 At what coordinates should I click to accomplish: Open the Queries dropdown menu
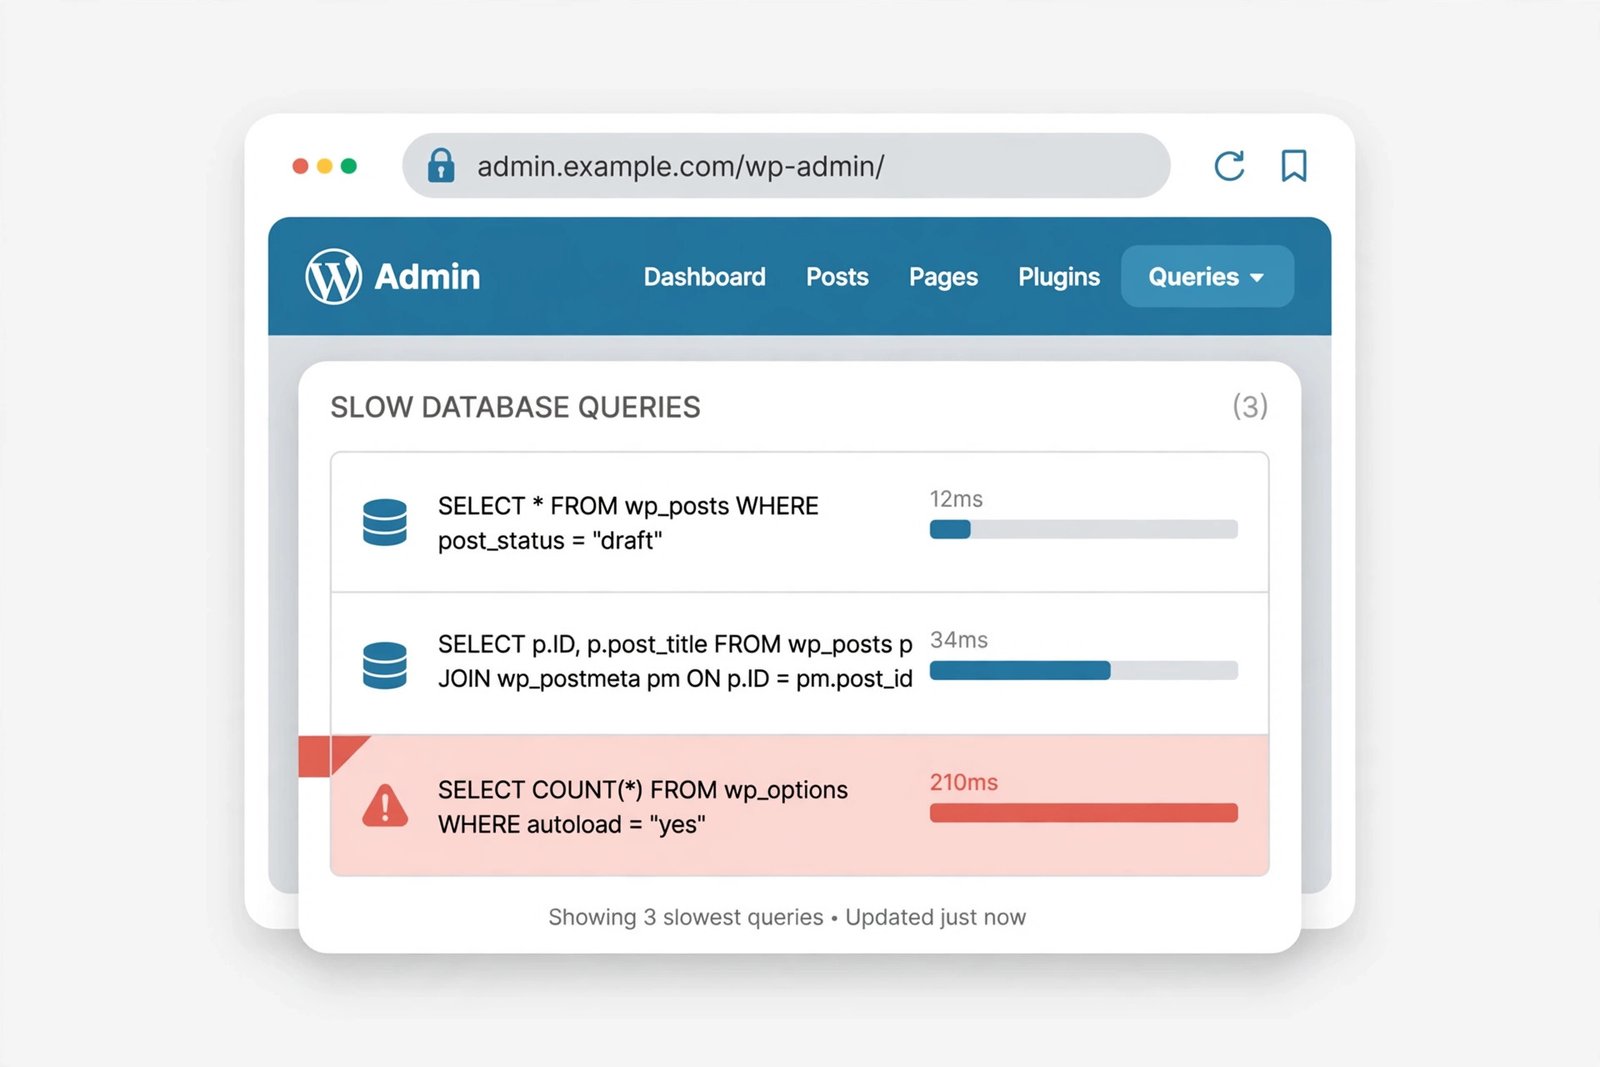[1207, 276]
